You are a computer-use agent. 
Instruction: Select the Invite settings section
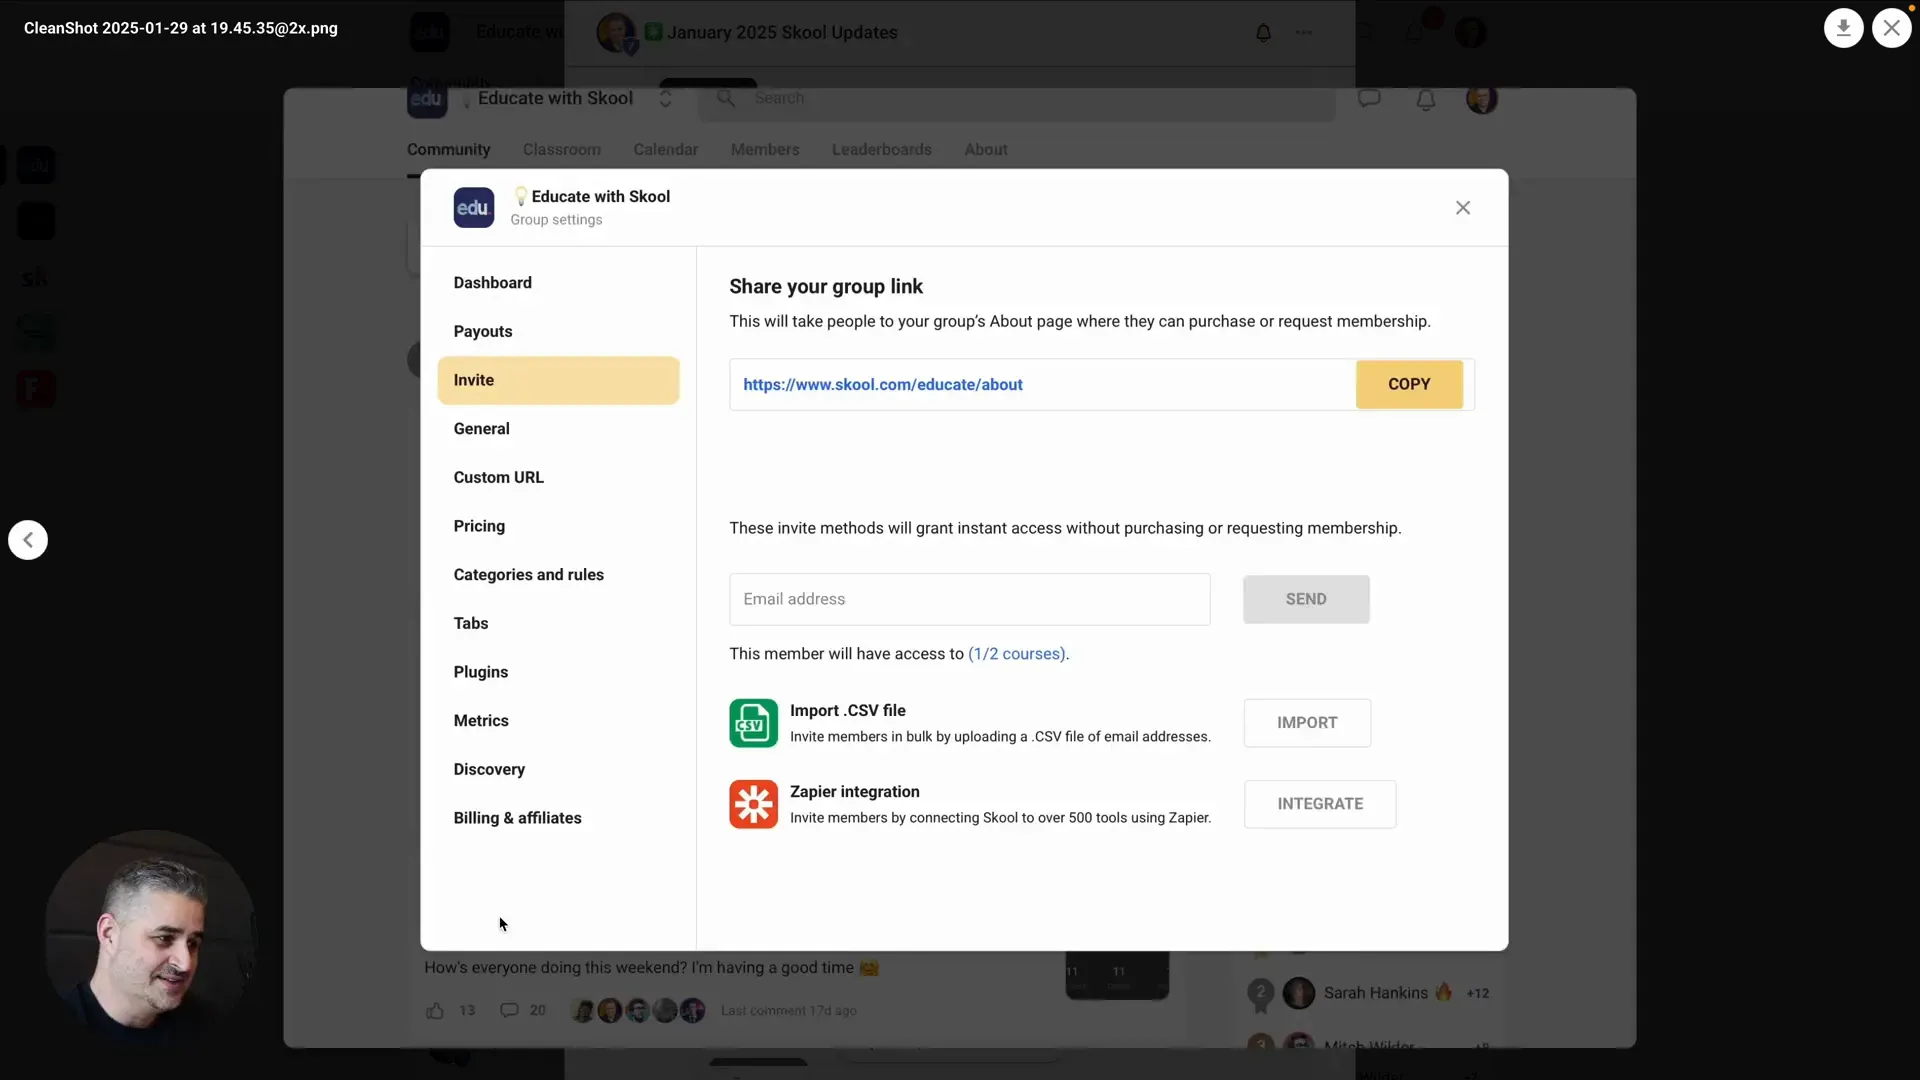tap(558, 380)
